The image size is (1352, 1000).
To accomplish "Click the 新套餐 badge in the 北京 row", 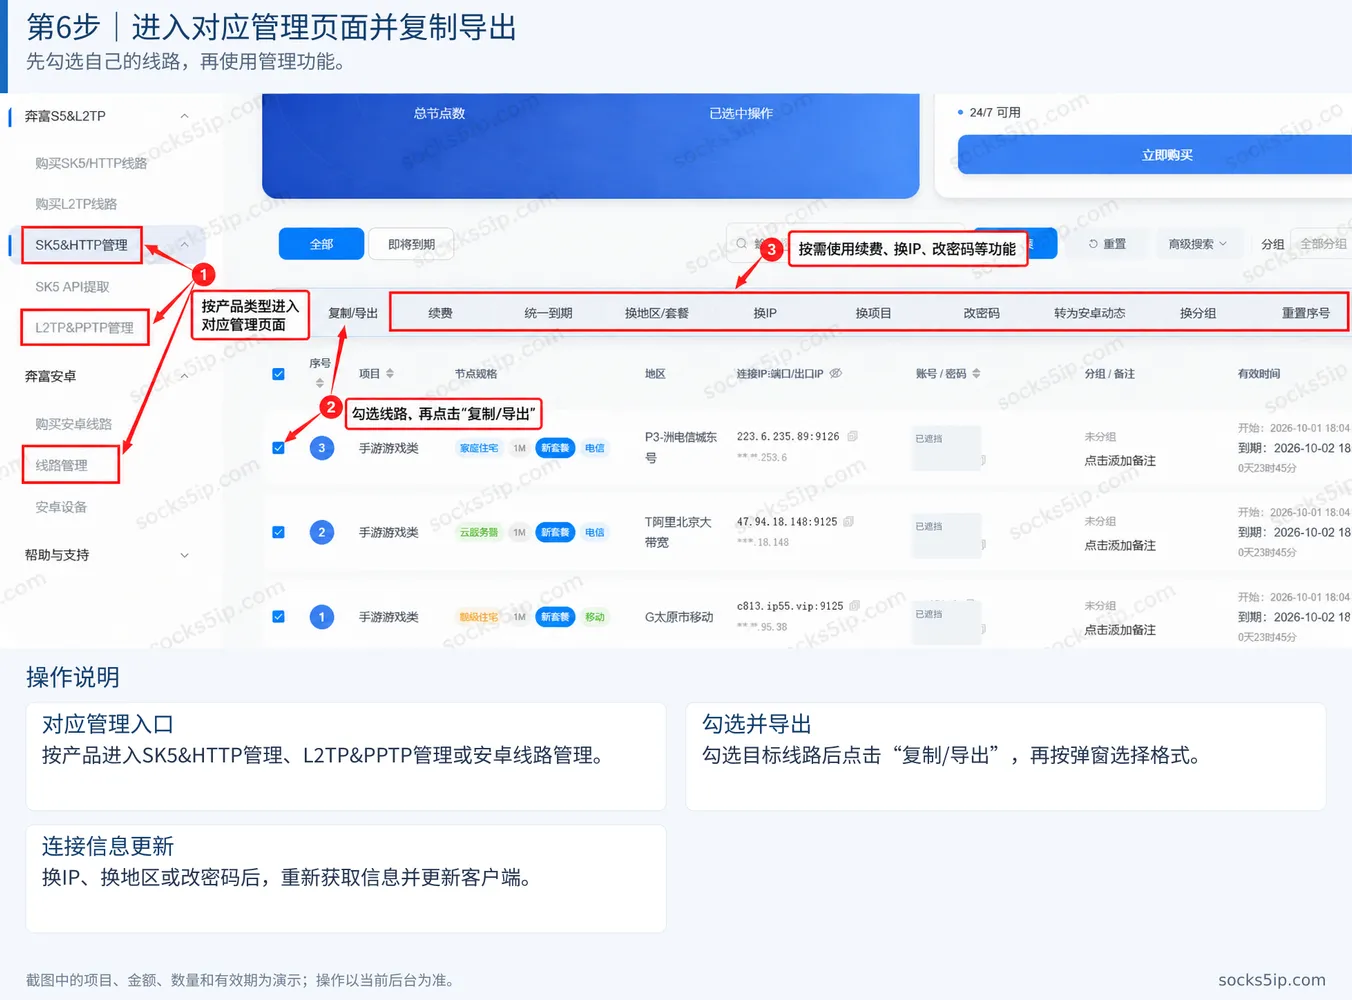I will click(555, 533).
